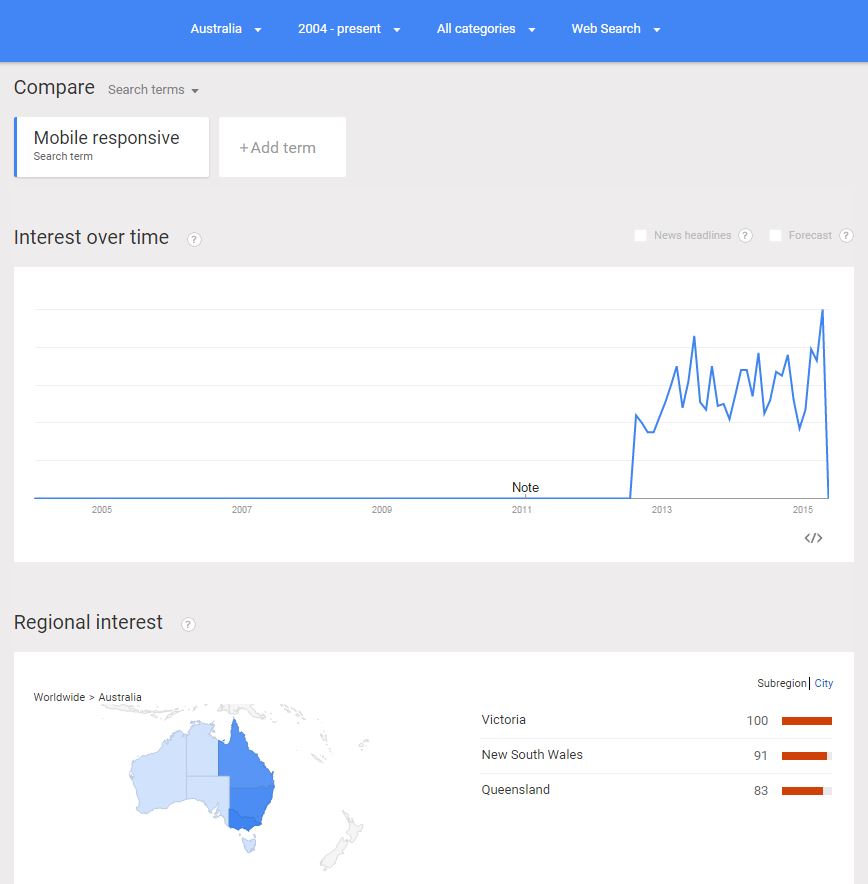Open the News headlines help tooltip
Image resolution: width=868 pixels, height=884 pixels.
[745, 235]
